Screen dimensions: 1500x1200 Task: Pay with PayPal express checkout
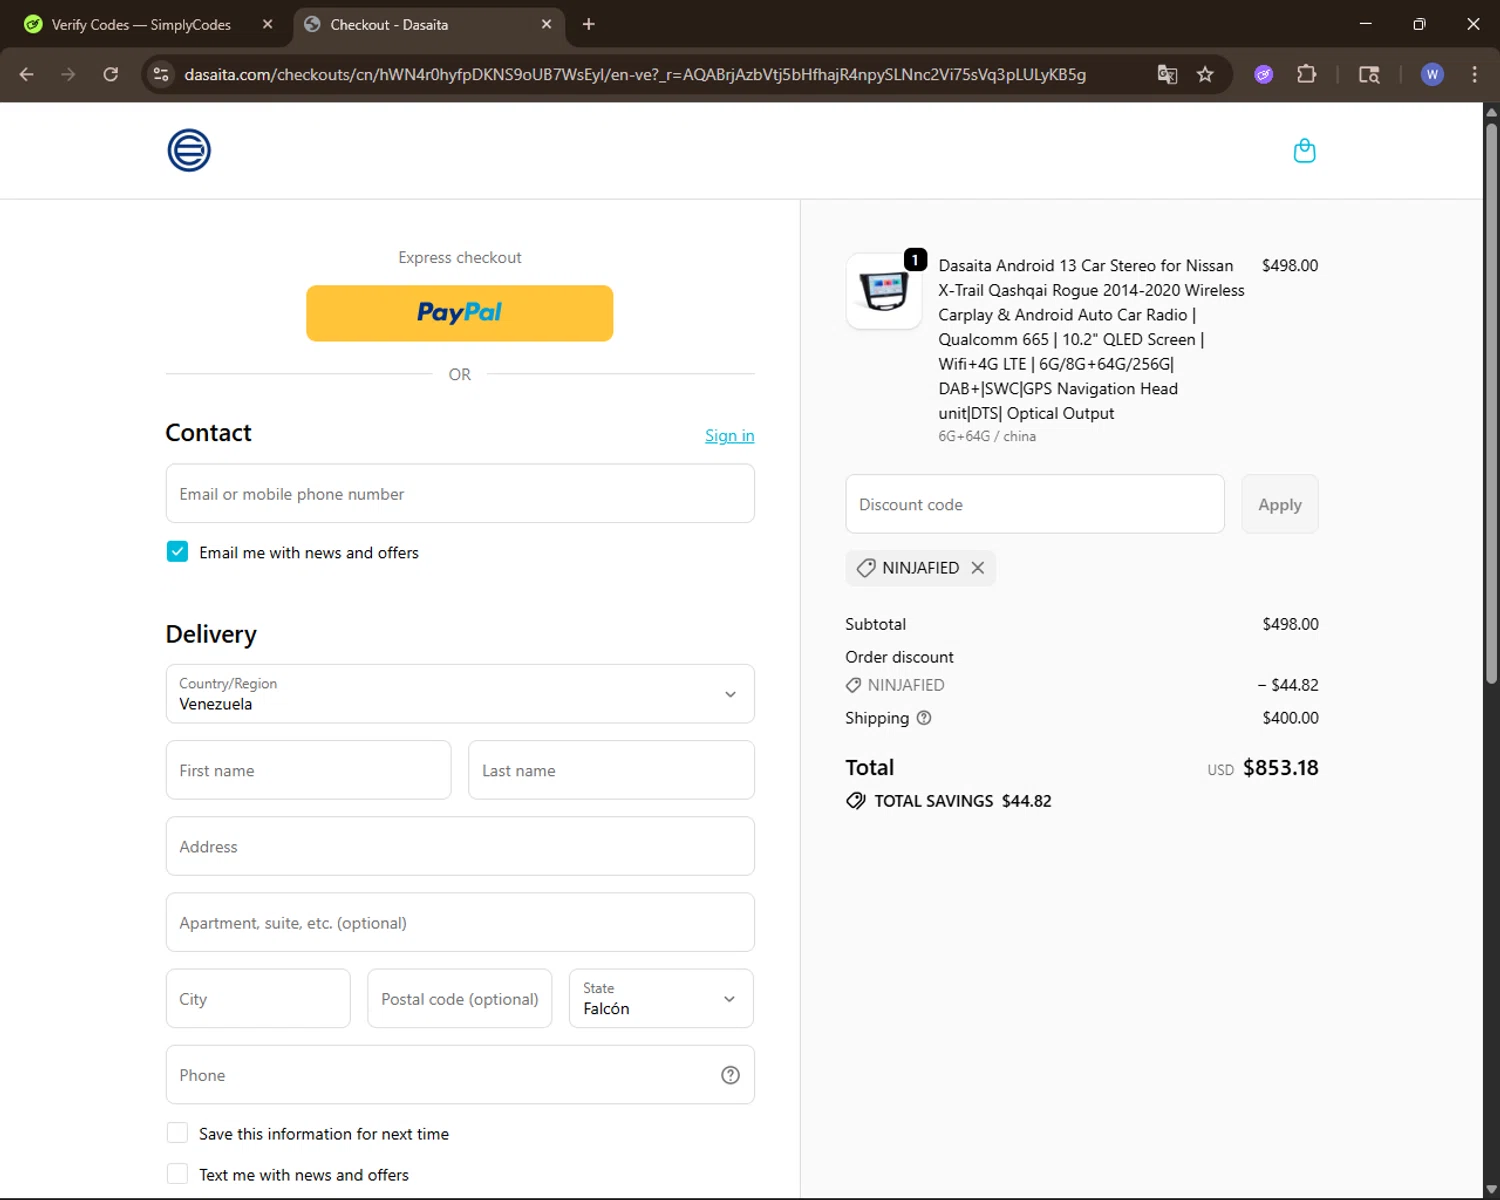(460, 313)
